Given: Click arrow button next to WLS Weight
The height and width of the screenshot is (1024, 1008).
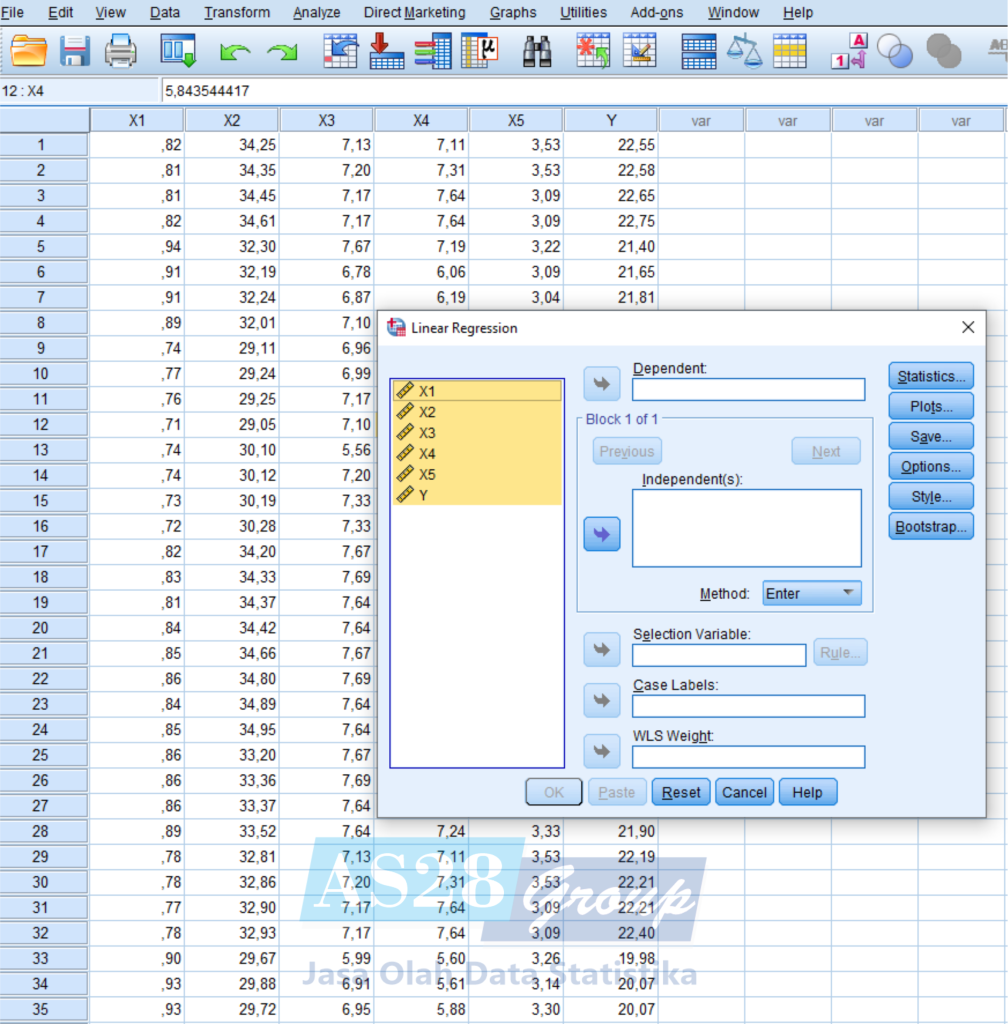Looking at the screenshot, I should [601, 751].
